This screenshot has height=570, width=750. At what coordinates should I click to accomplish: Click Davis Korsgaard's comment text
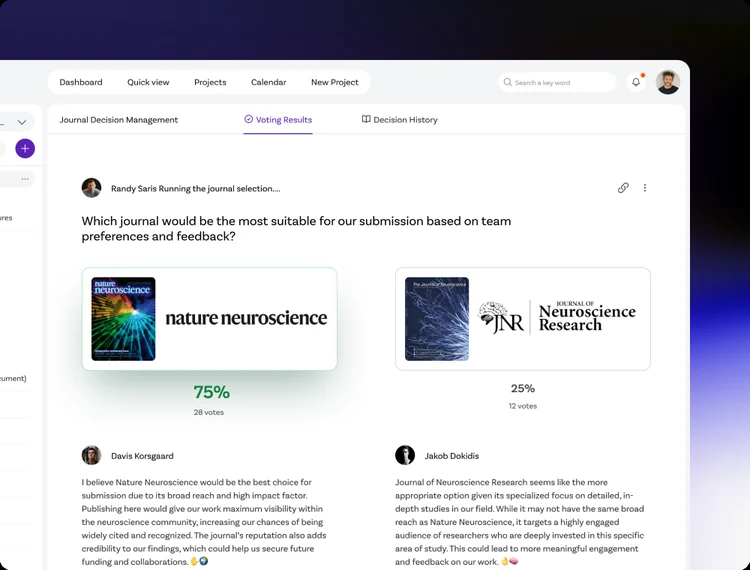pyautogui.click(x=204, y=522)
